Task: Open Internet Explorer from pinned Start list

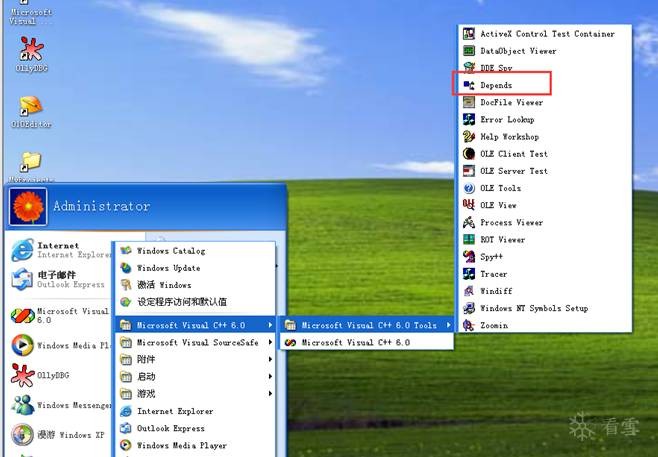Action: pyautogui.click(x=58, y=250)
